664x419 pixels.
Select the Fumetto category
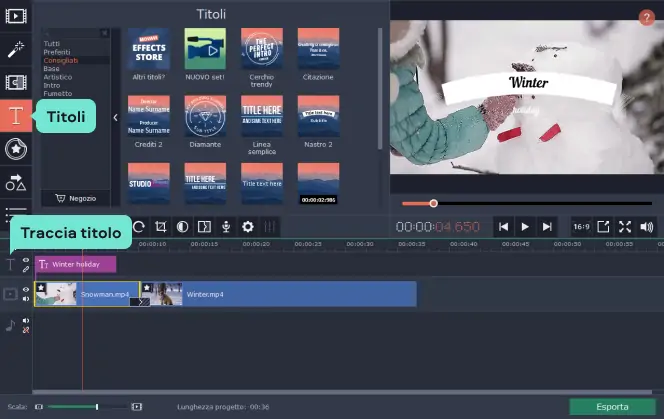coord(58,94)
